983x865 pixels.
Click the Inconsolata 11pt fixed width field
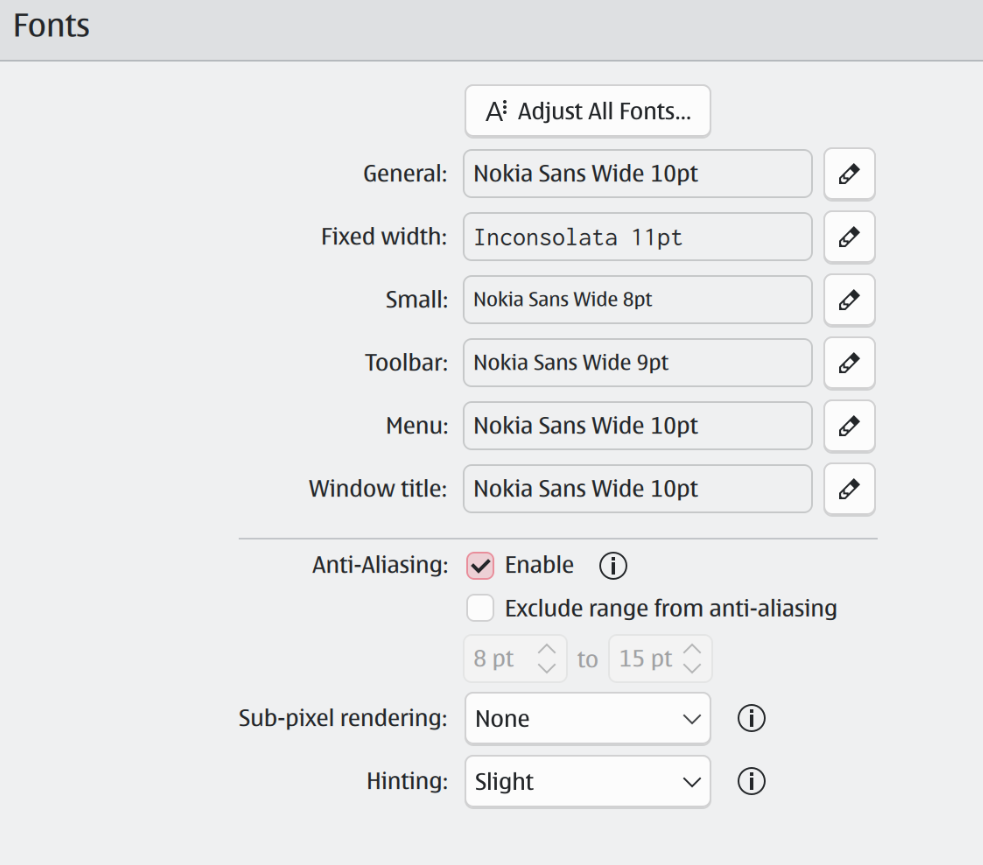click(638, 237)
